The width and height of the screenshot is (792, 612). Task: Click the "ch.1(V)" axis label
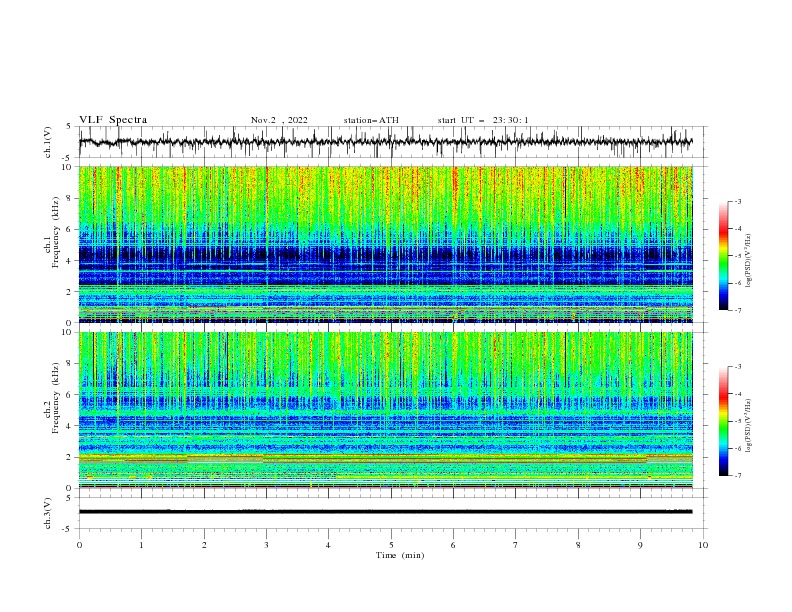pos(48,142)
